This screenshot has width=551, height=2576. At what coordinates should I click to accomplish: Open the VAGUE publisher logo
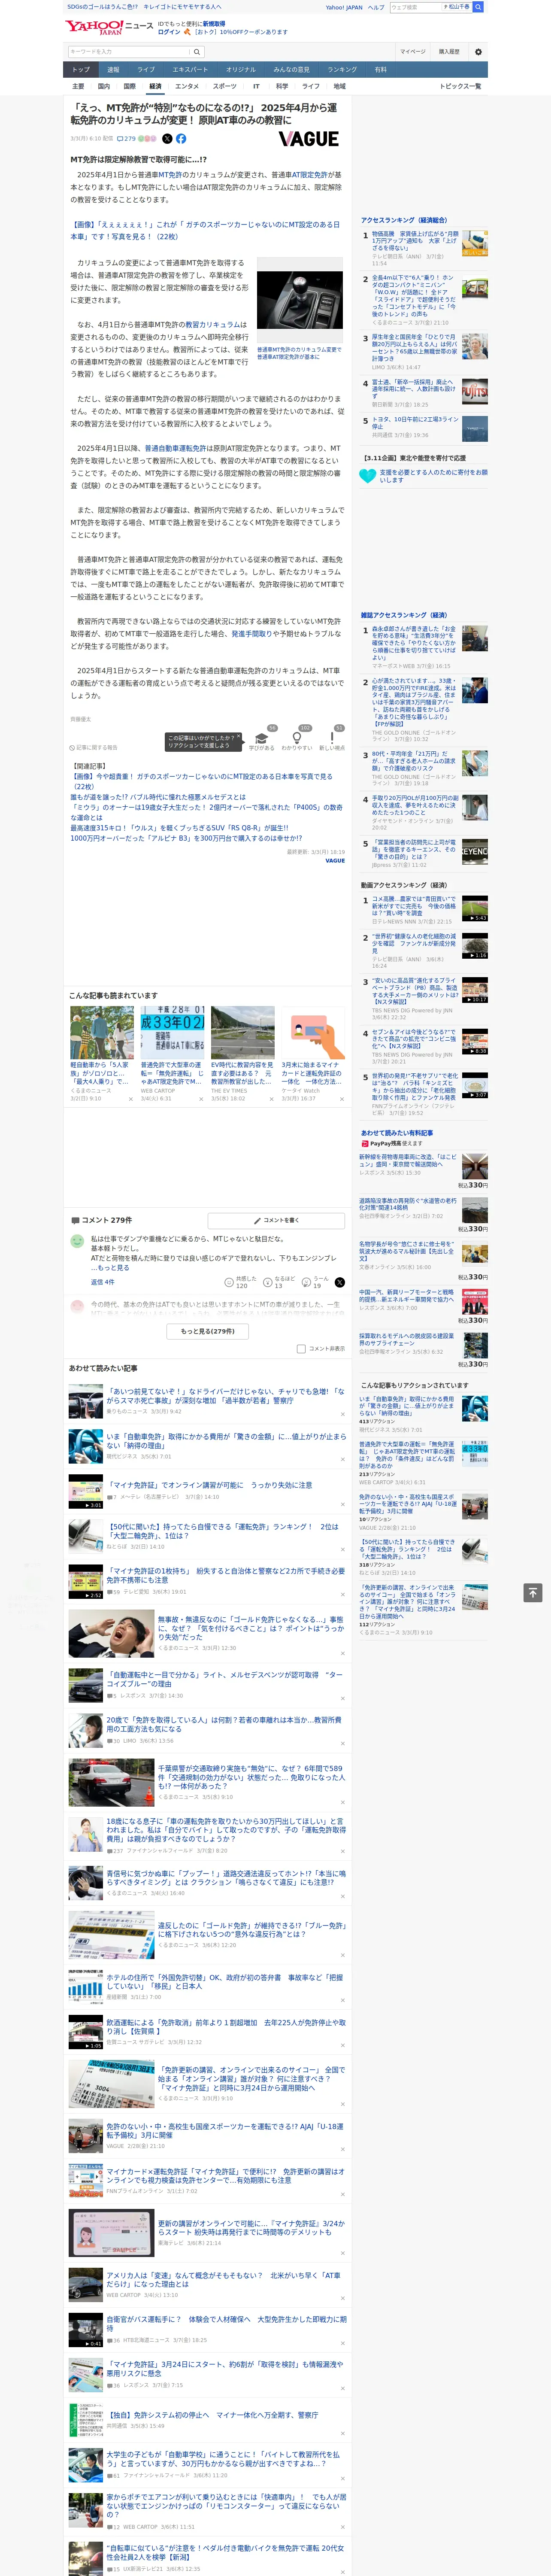click(x=308, y=139)
